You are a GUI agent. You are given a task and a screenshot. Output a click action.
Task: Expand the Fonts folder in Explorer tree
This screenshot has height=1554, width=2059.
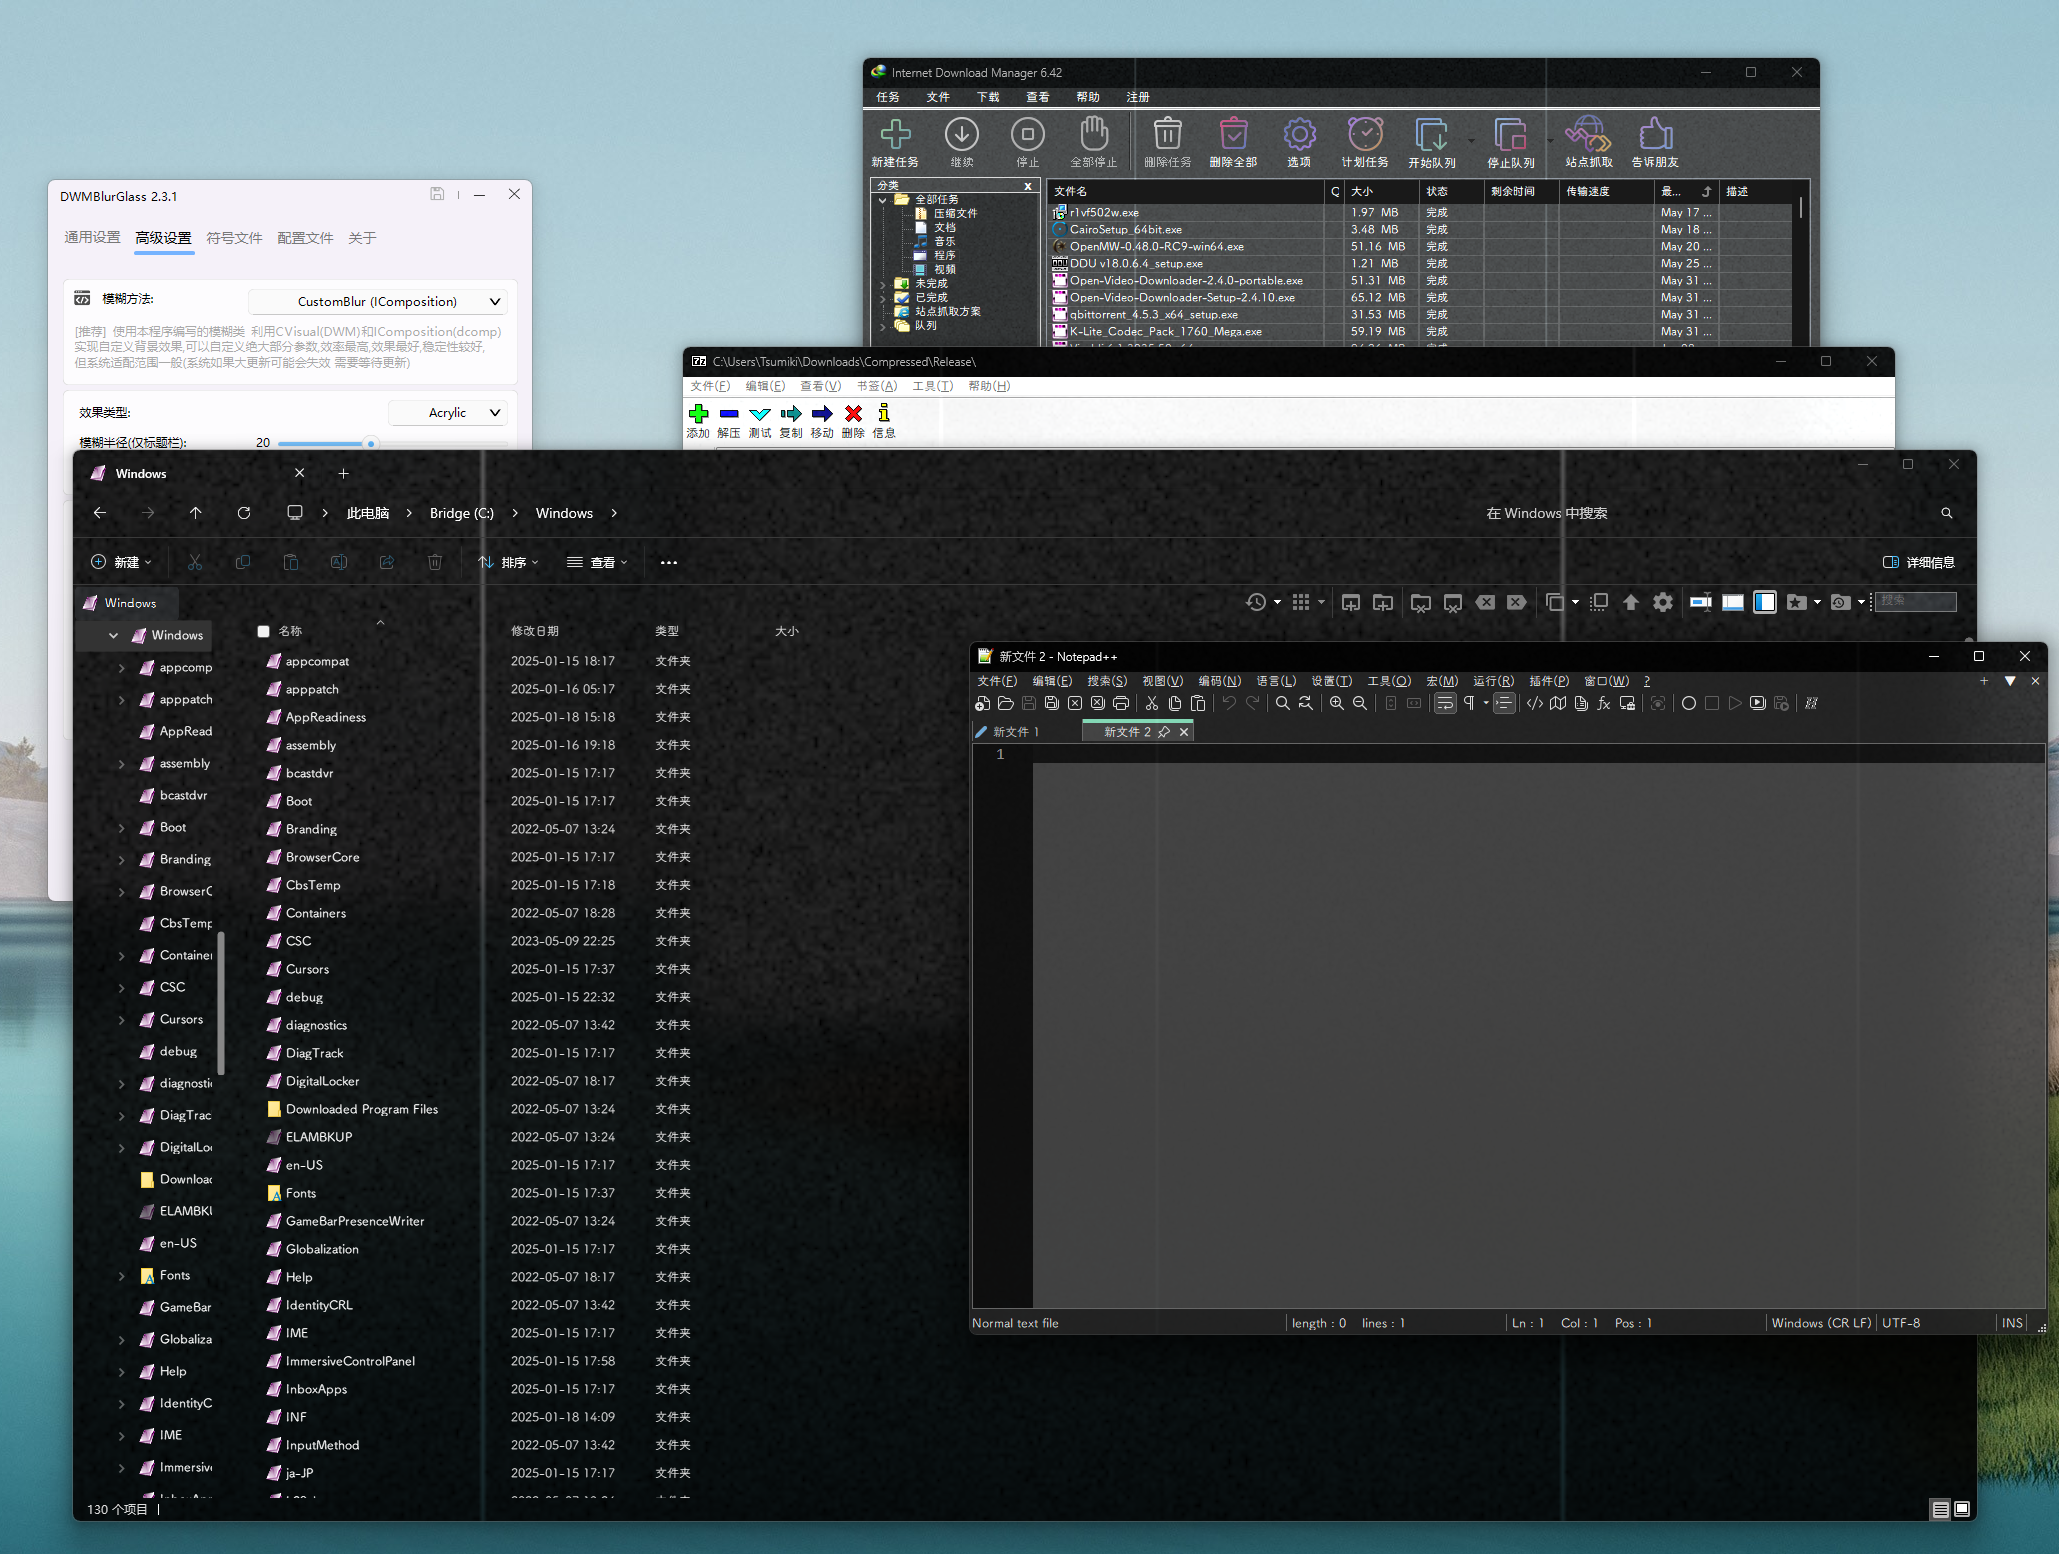point(122,1275)
